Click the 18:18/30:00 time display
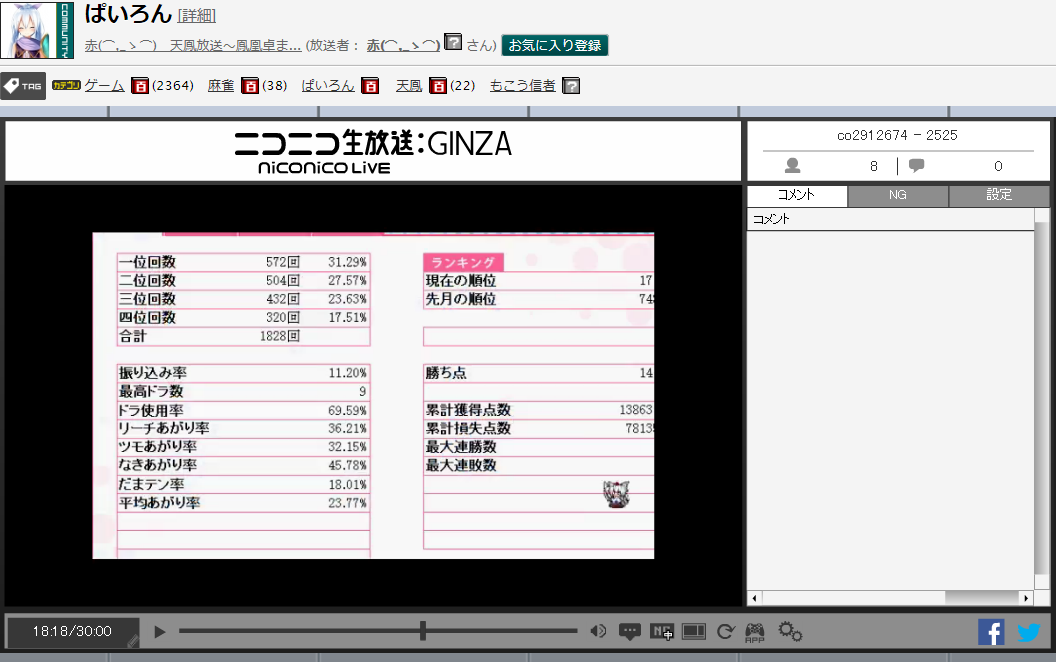The height and width of the screenshot is (662, 1056). 72,632
